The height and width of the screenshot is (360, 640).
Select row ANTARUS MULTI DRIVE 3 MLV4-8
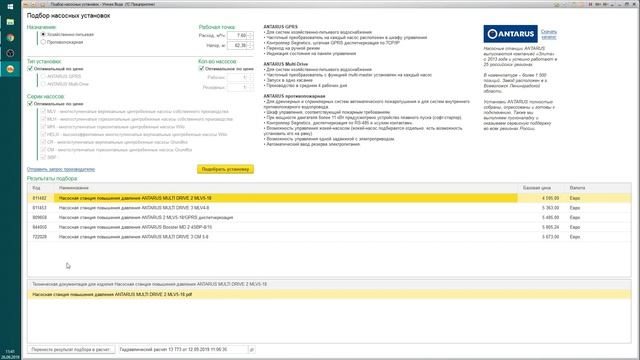pos(329,208)
